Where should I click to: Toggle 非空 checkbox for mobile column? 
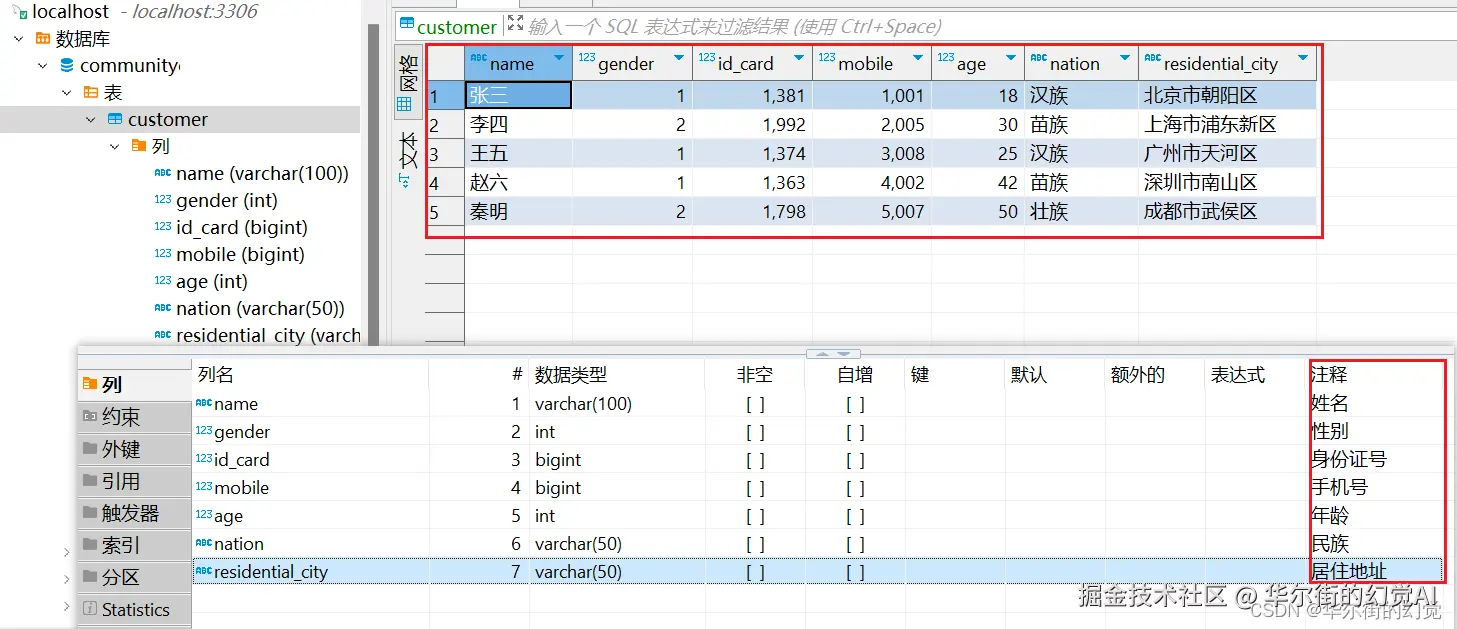[755, 488]
